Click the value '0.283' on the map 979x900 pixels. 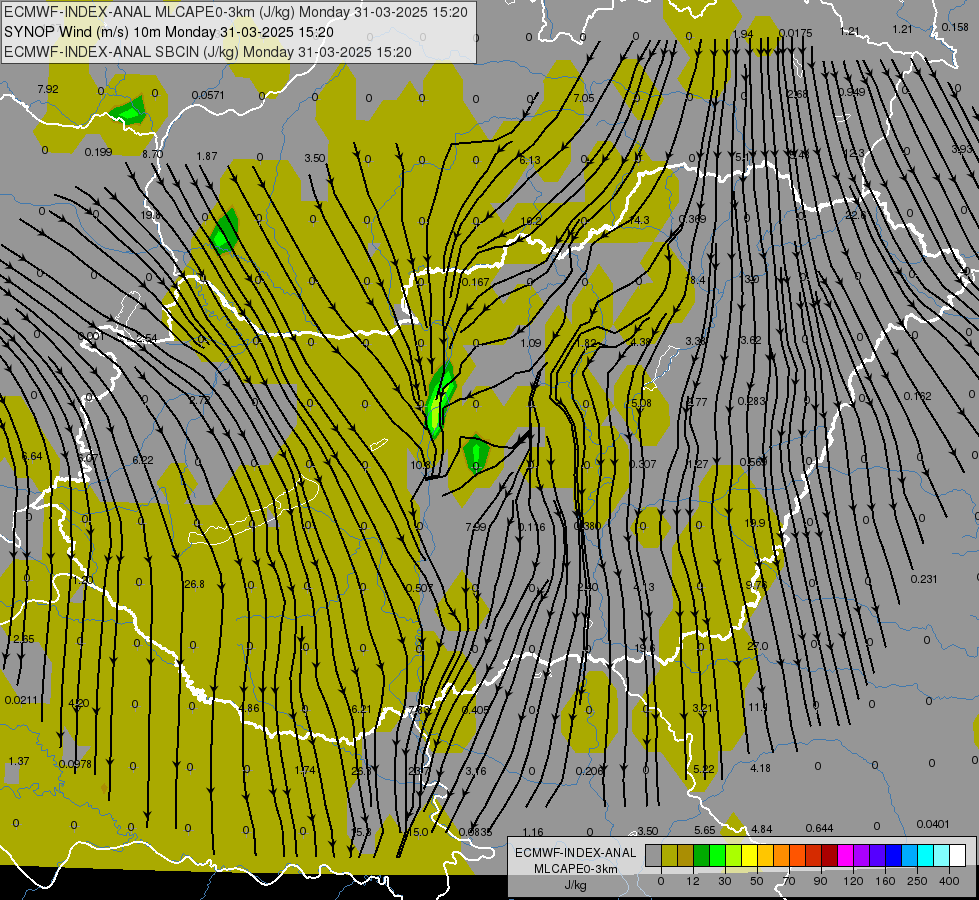click(x=751, y=401)
